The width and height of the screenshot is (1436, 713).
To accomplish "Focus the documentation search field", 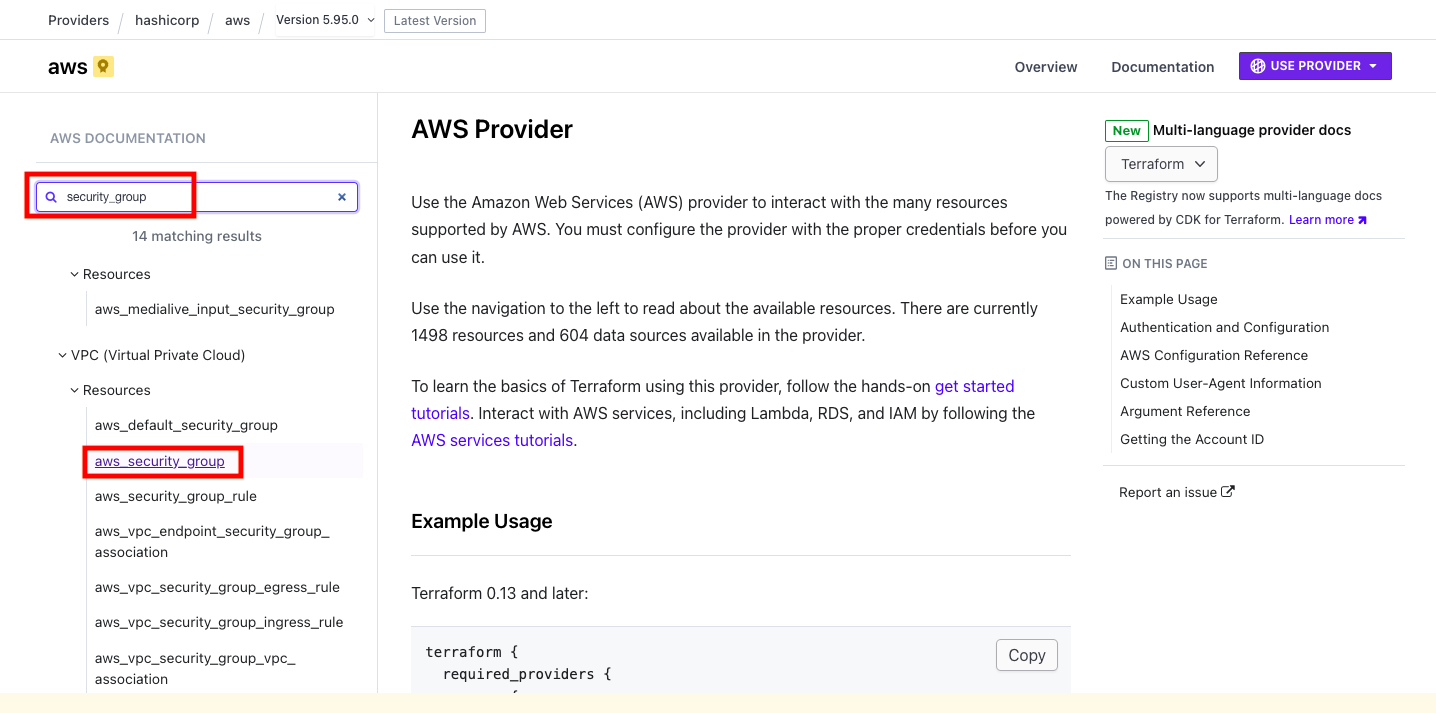I will (x=197, y=197).
